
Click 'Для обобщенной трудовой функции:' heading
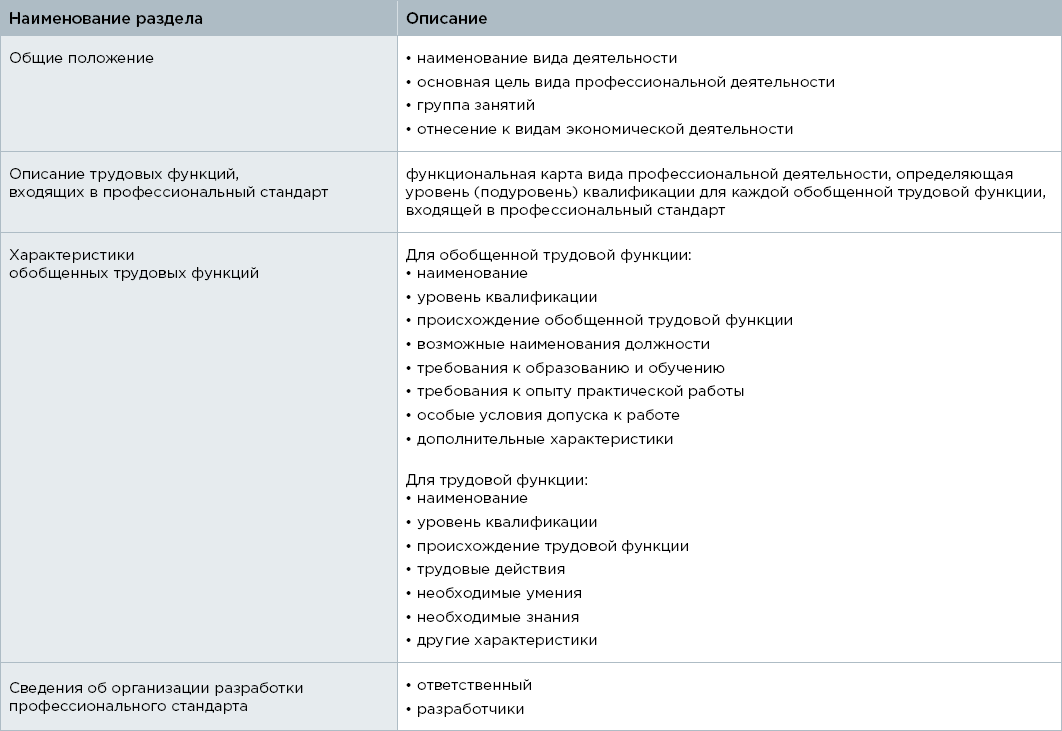tap(549, 255)
